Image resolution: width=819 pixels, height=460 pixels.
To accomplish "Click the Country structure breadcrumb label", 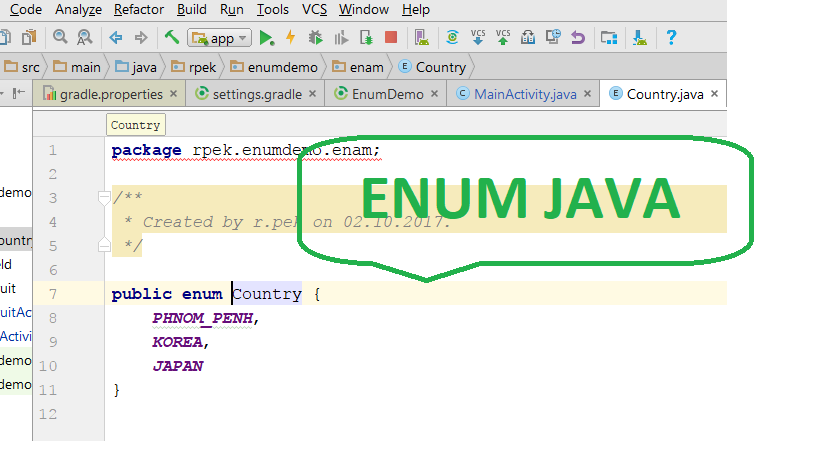I will [x=136, y=125].
